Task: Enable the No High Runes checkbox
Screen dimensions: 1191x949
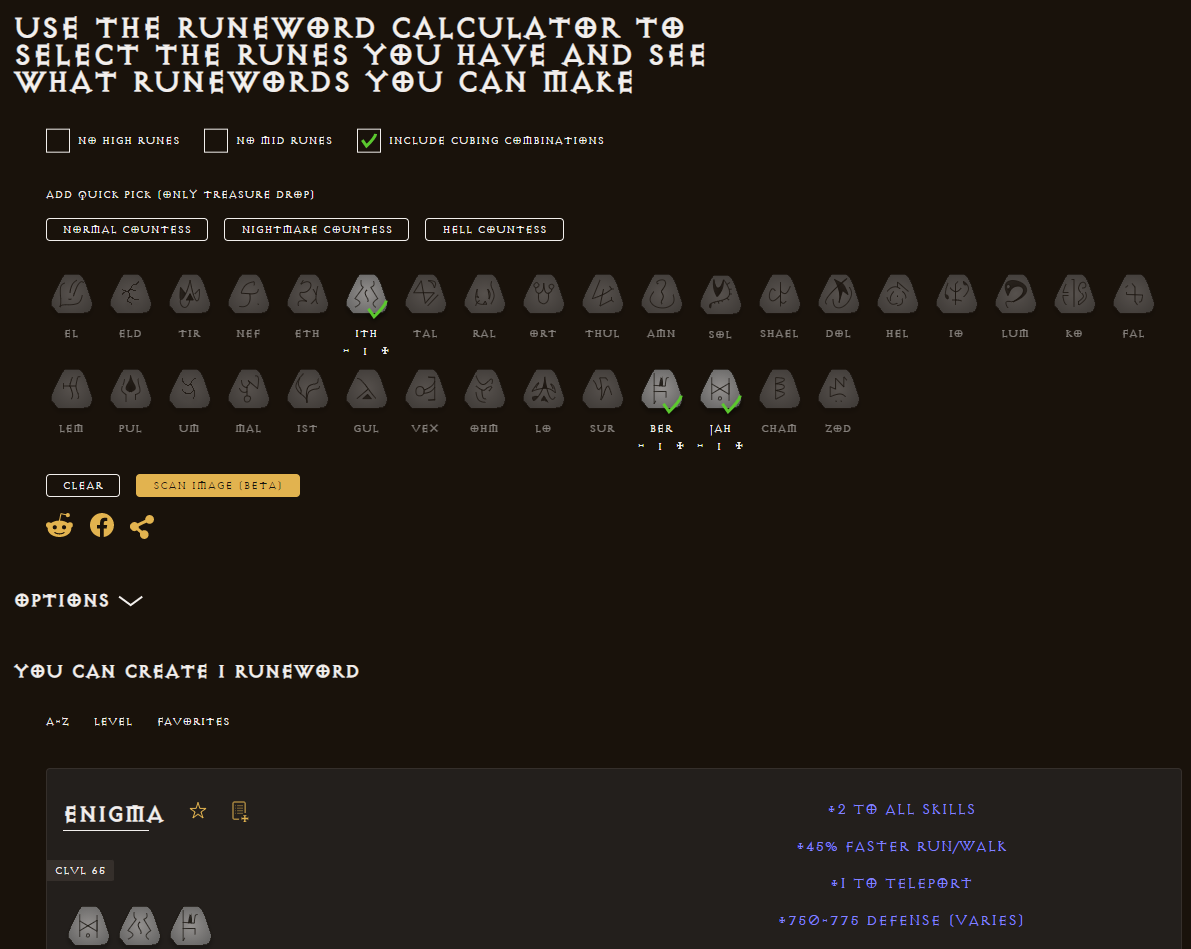Action: coord(58,141)
